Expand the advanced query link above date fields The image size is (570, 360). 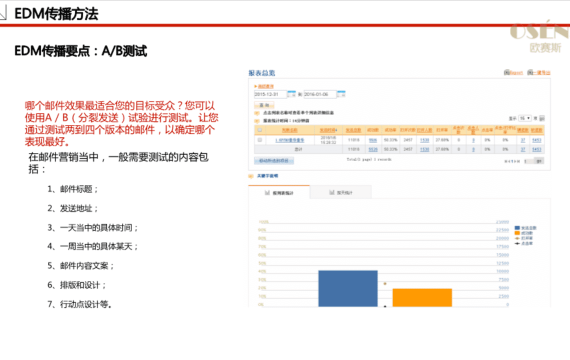point(265,86)
